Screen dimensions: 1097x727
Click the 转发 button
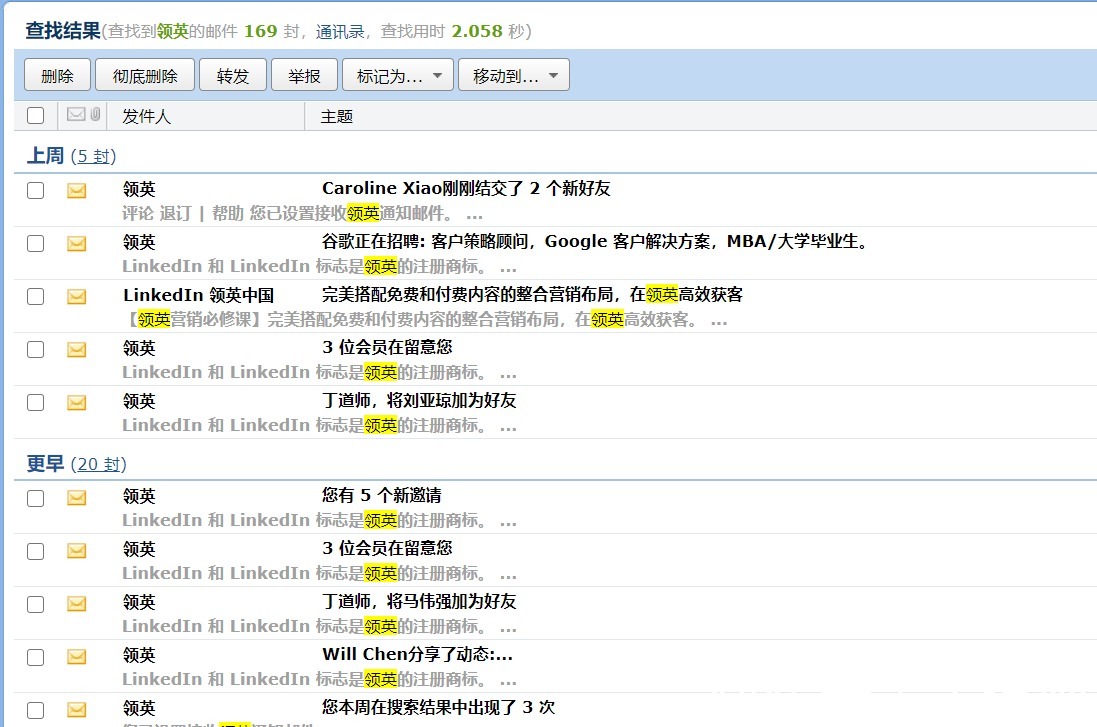click(233, 75)
